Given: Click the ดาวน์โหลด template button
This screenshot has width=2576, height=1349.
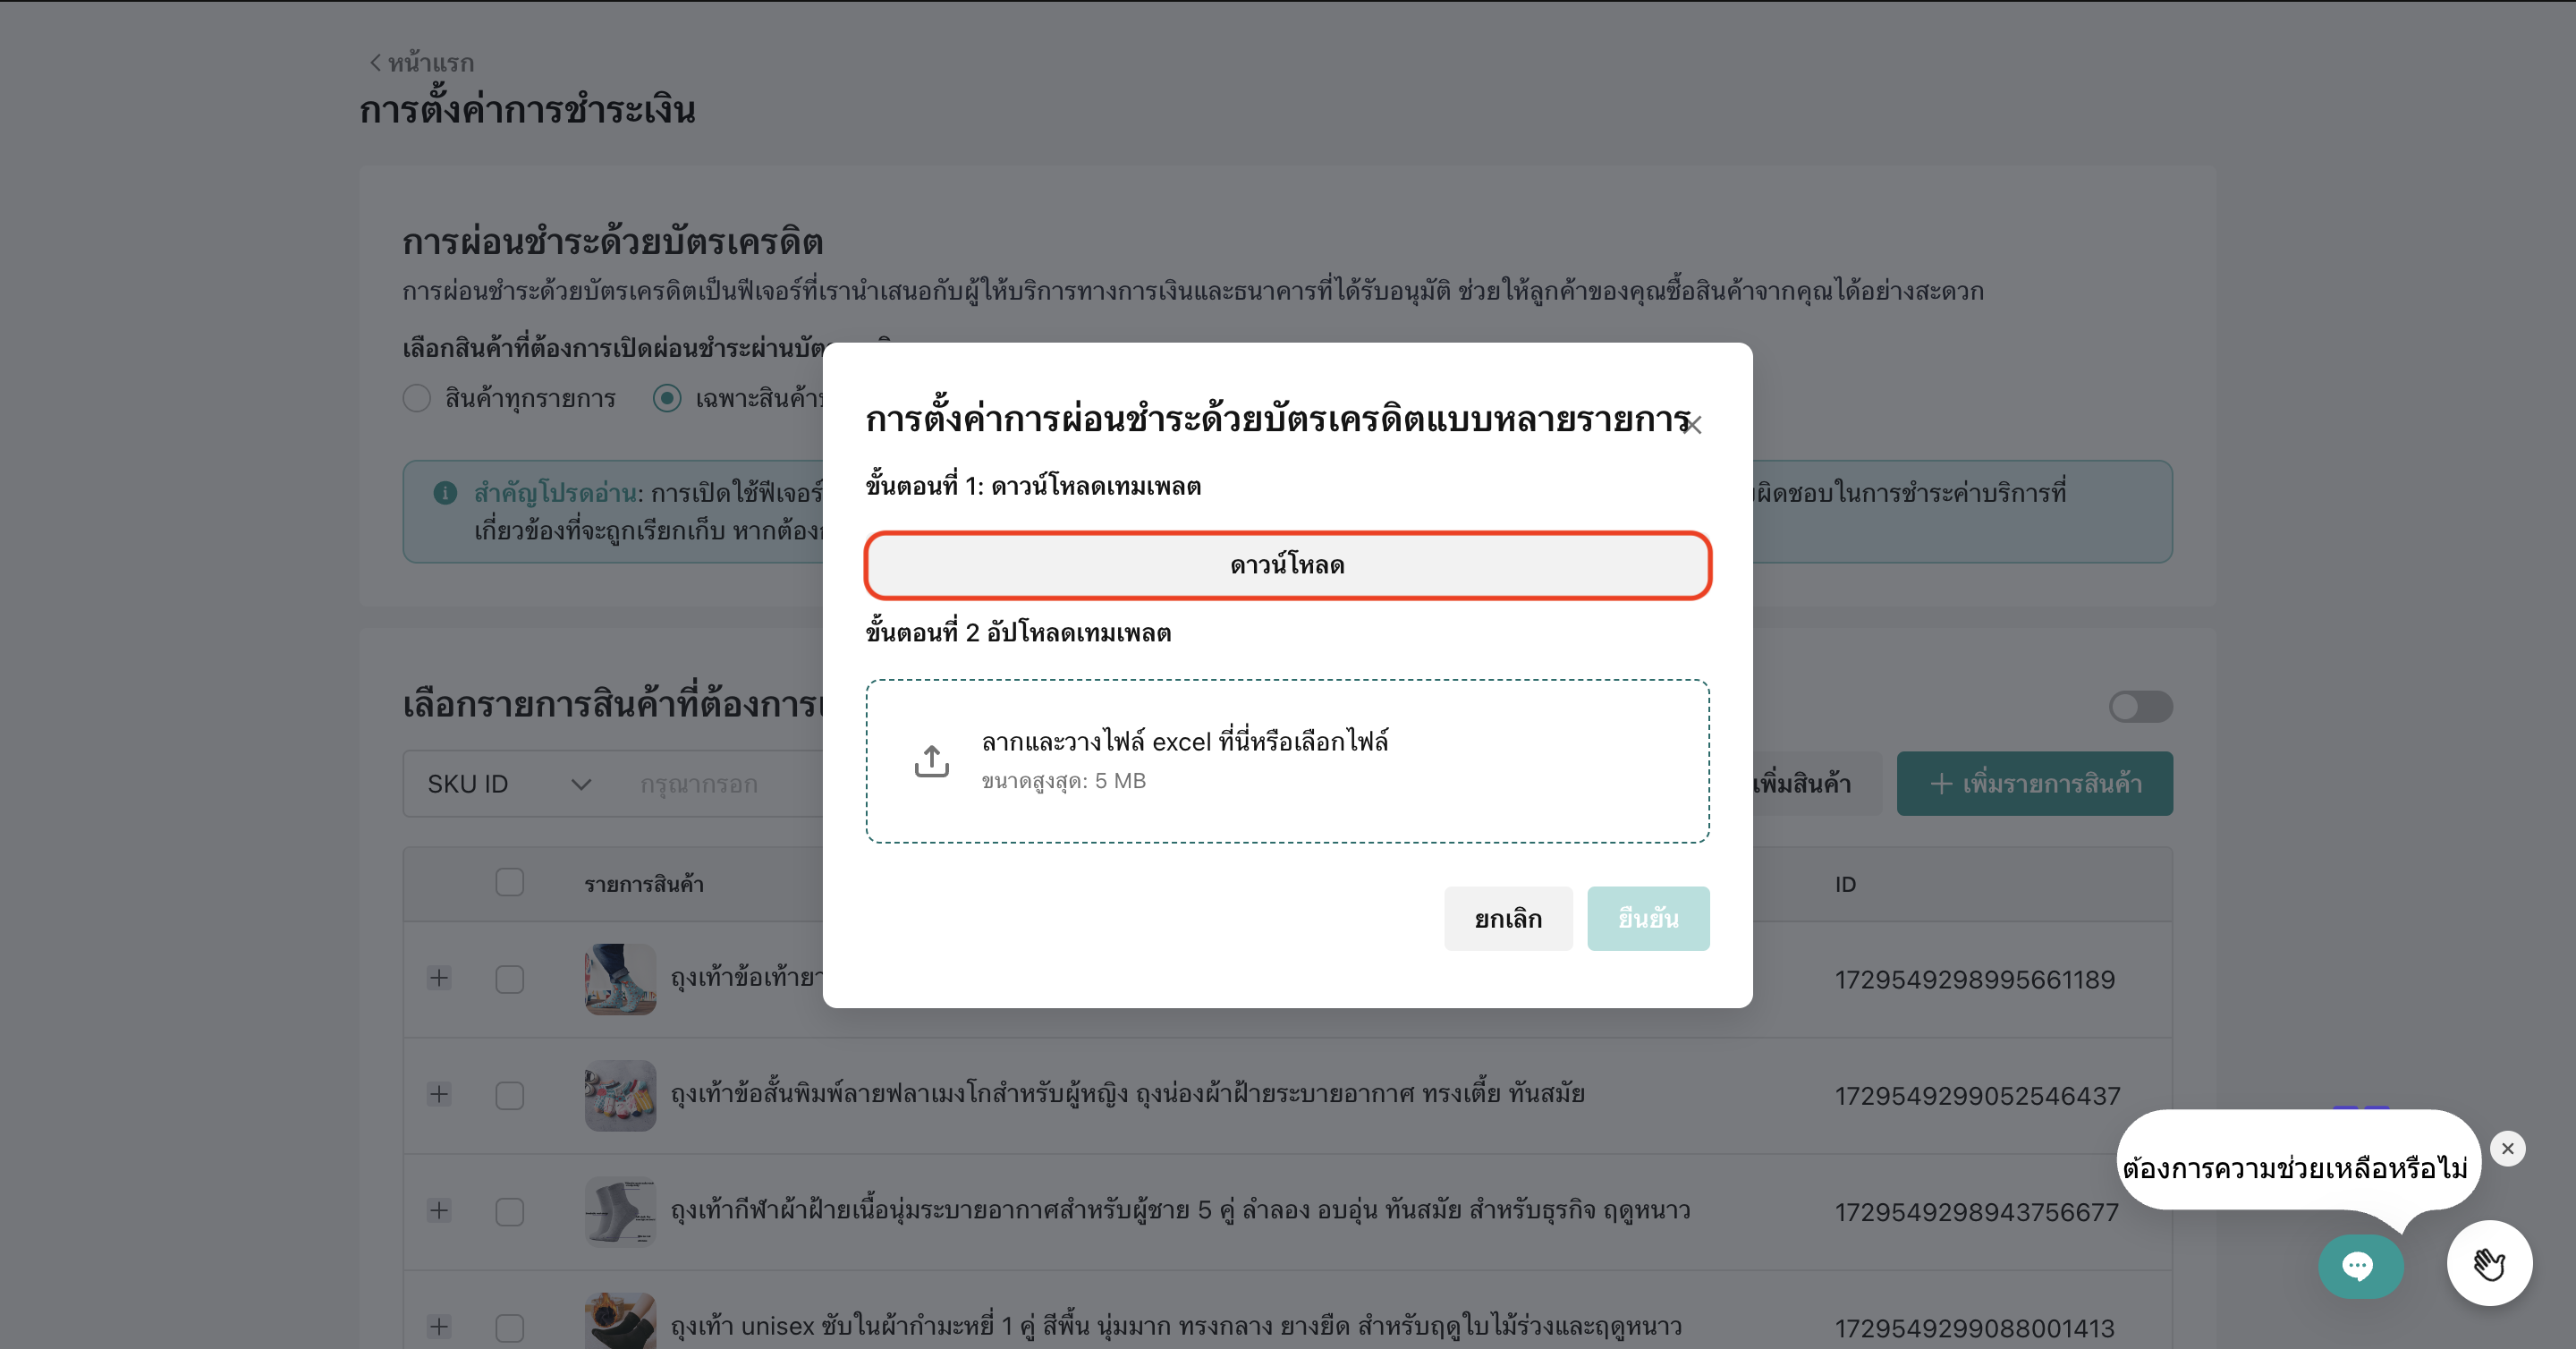Looking at the screenshot, I should tap(1287, 565).
